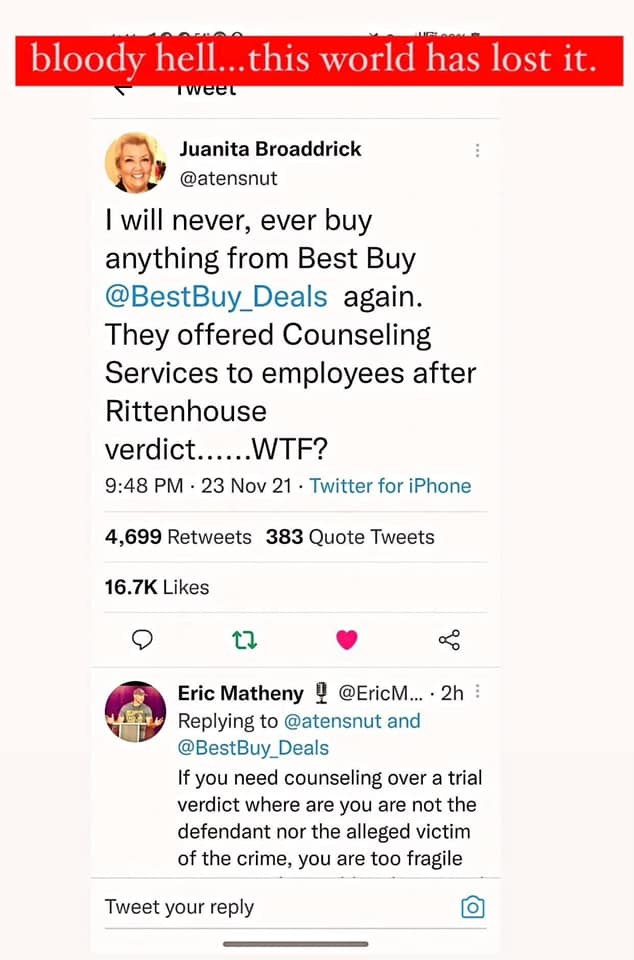Image resolution: width=634 pixels, height=960 pixels.
Task: View the 16.7K Likes list
Action: 157,587
